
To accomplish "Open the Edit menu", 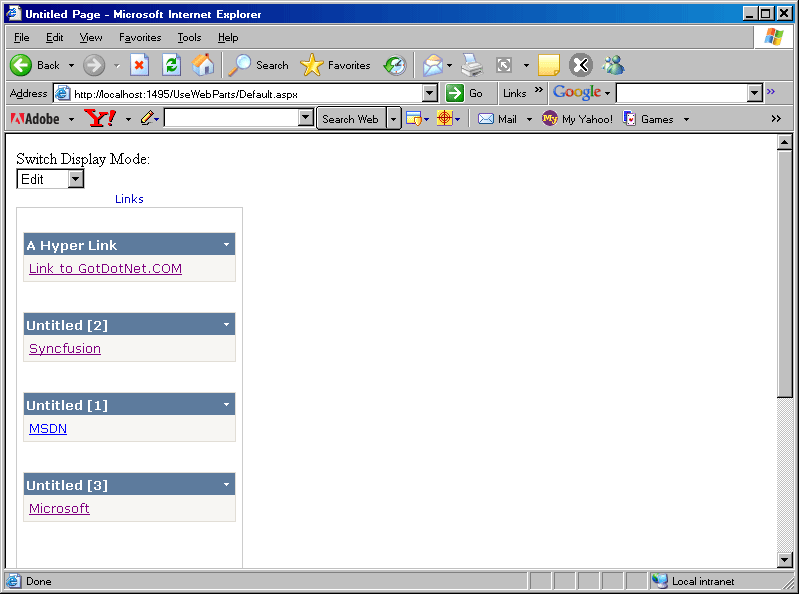I will tap(55, 37).
